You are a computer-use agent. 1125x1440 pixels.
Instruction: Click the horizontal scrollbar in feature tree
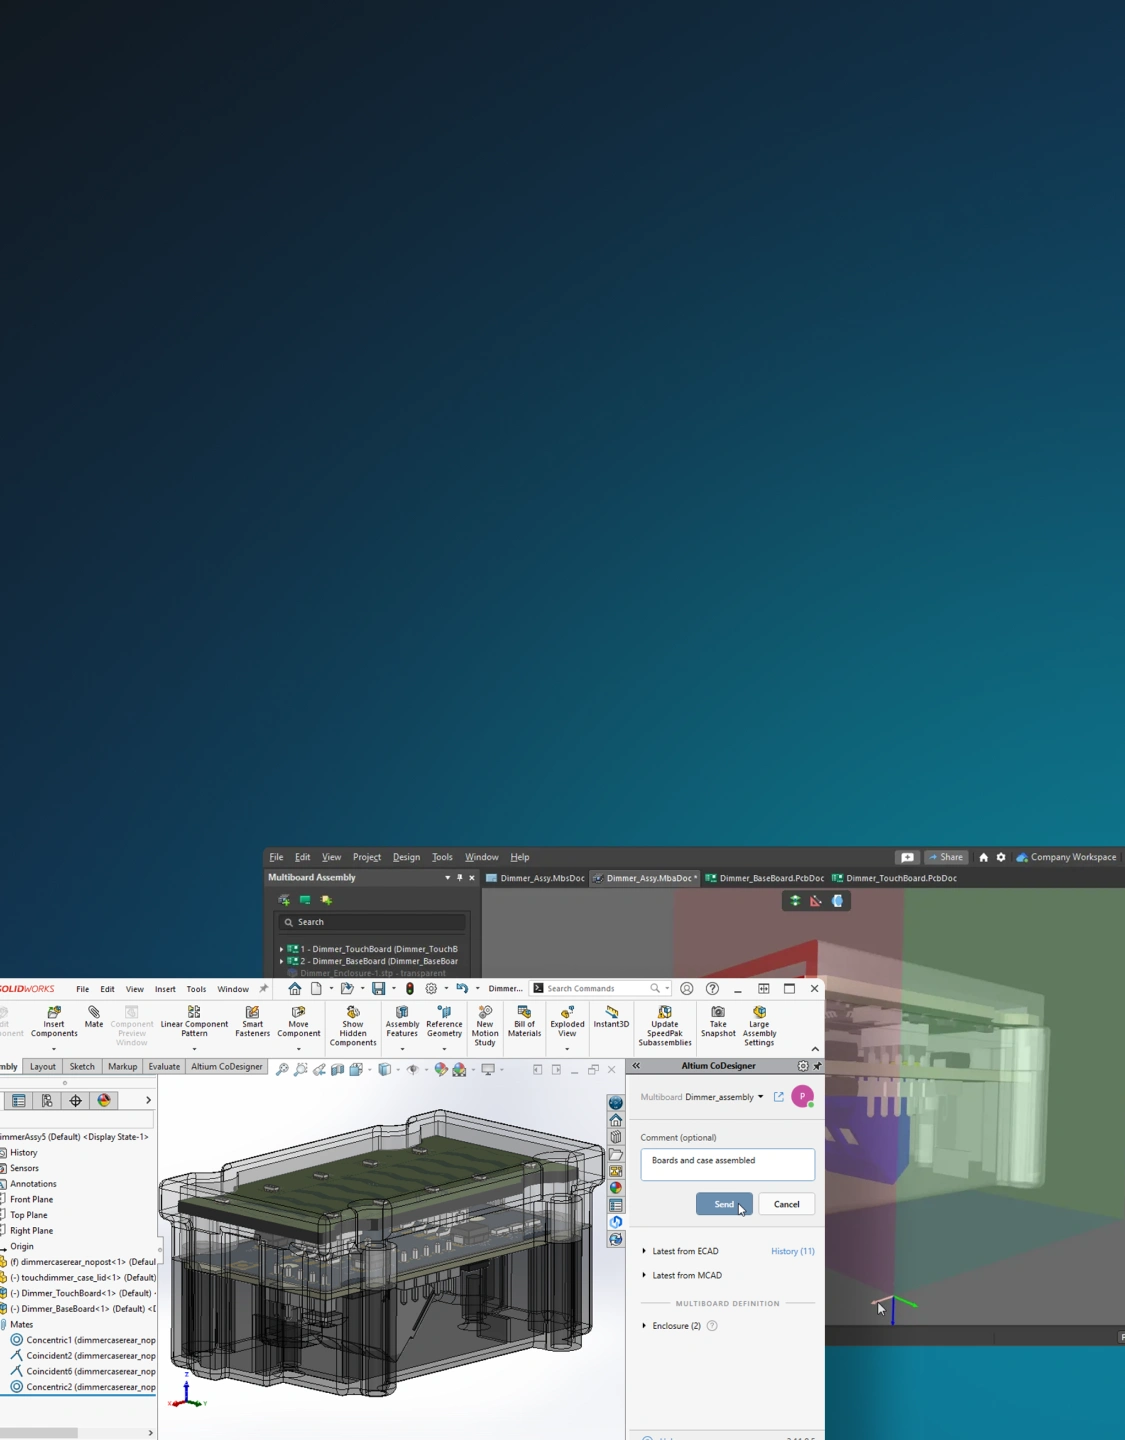point(40,1432)
